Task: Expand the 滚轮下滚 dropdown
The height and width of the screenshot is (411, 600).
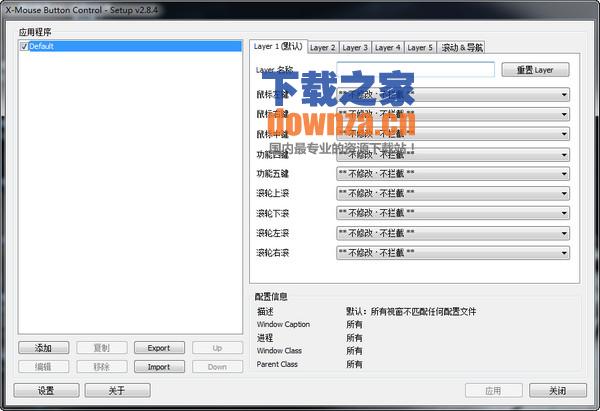Action: coord(453,213)
